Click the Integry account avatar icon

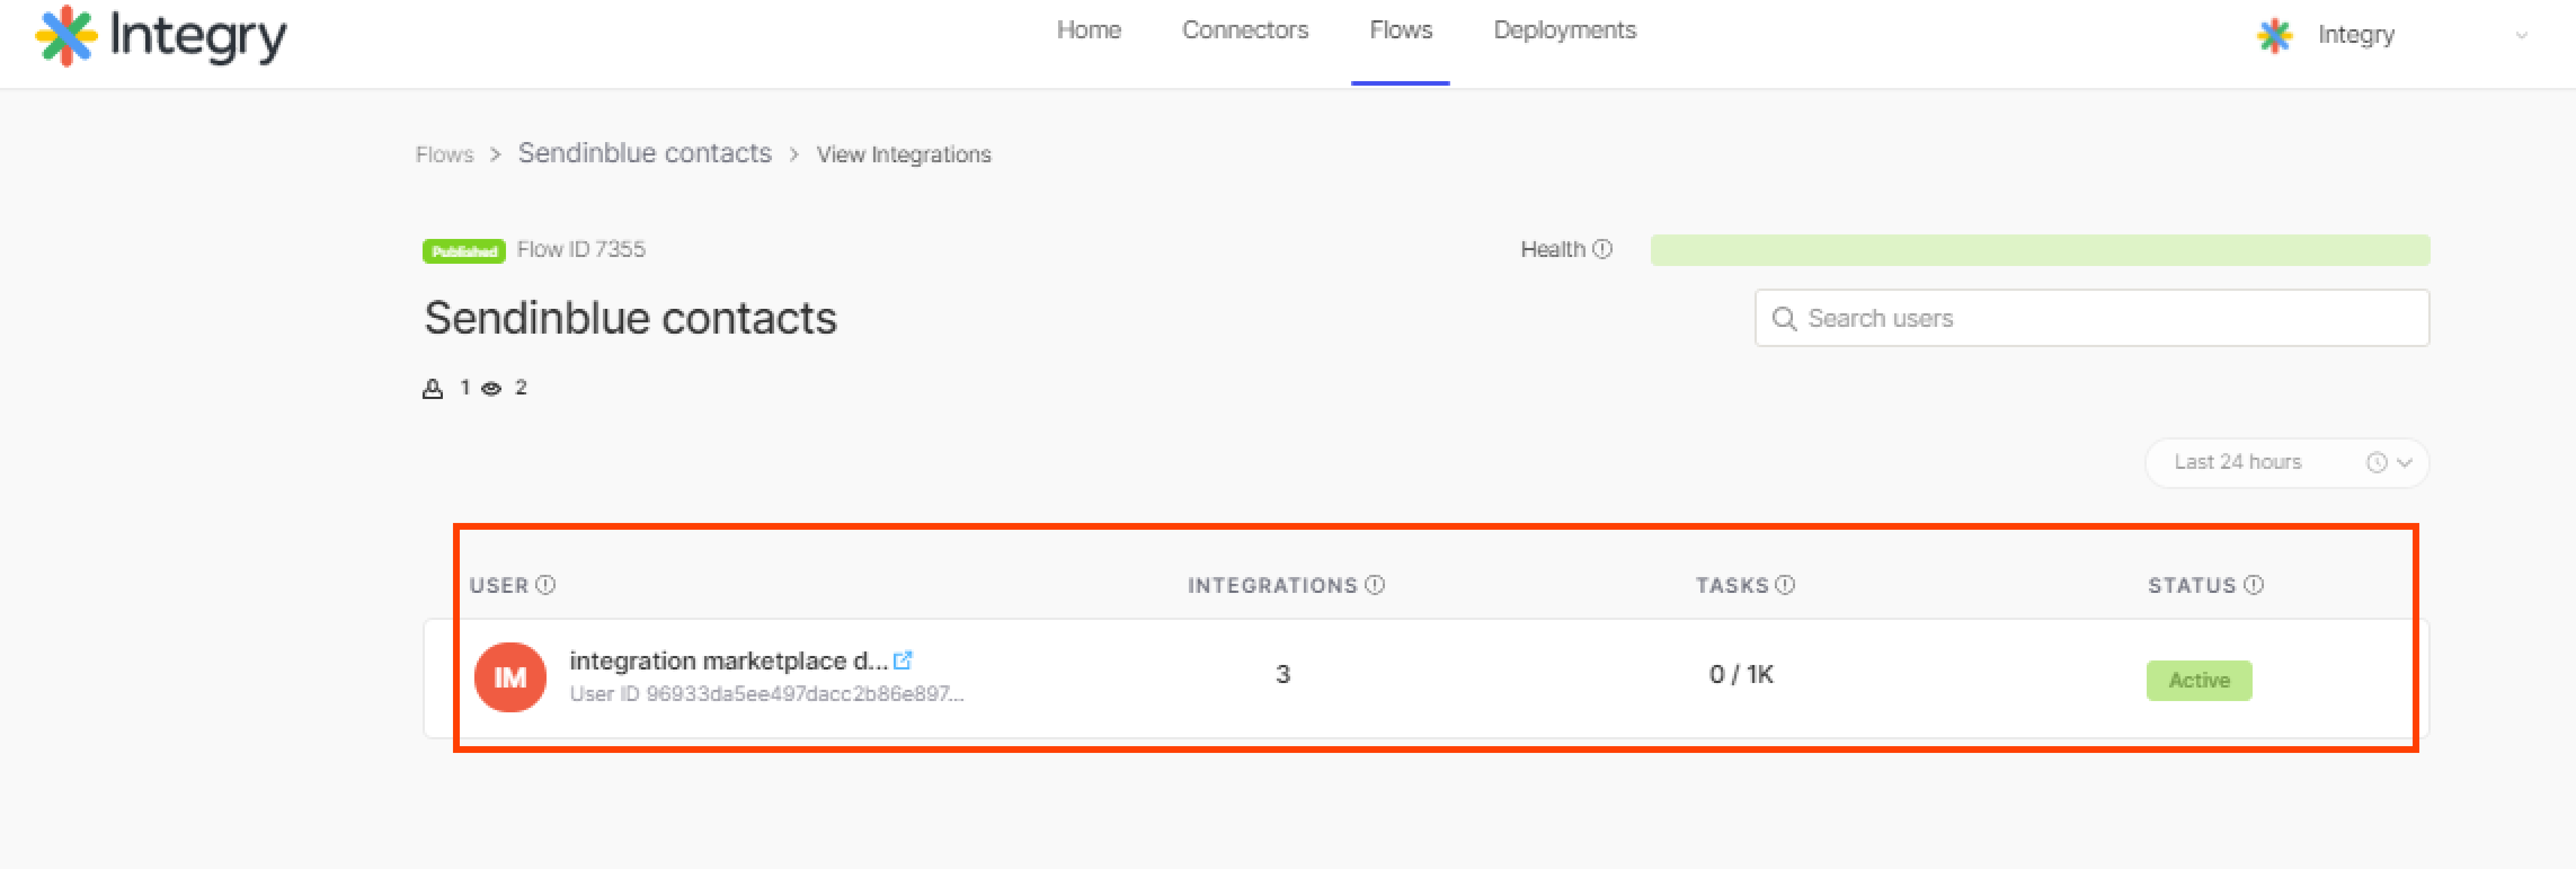(2274, 35)
